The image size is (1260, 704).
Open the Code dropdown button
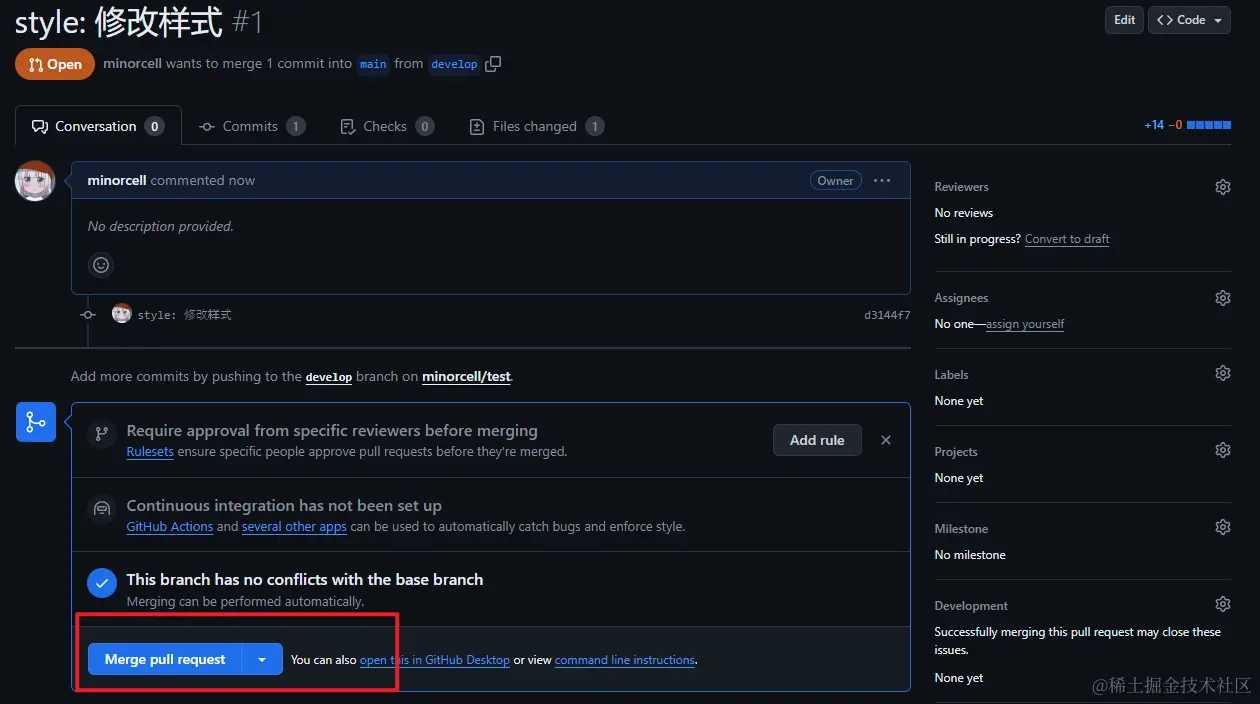point(1189,20)
